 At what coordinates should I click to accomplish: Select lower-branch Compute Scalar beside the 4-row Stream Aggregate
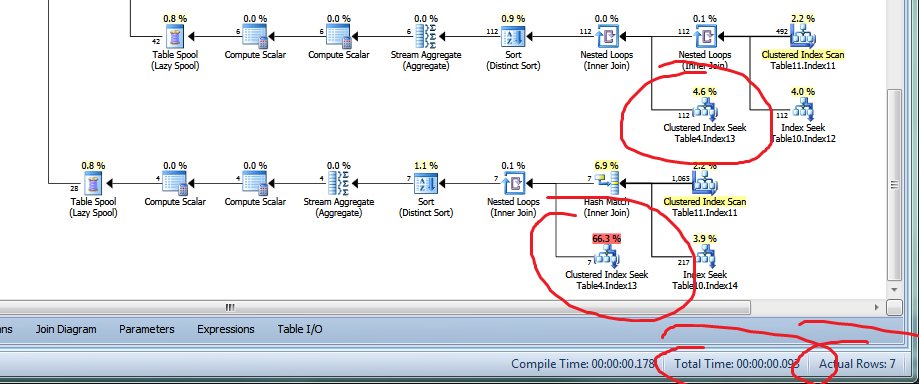click(x=256, y=184)
